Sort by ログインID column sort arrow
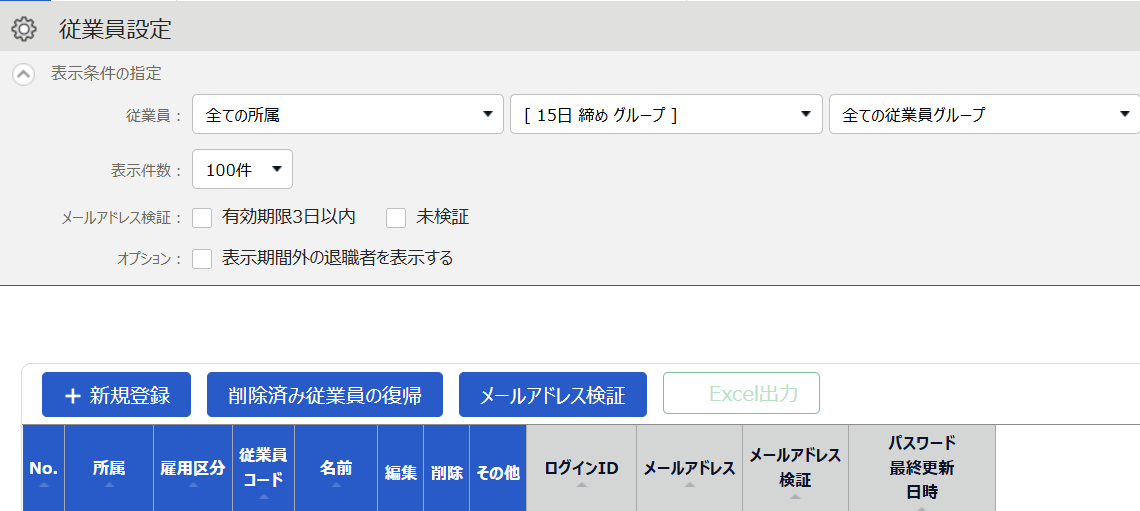 (x=581, y=484)
